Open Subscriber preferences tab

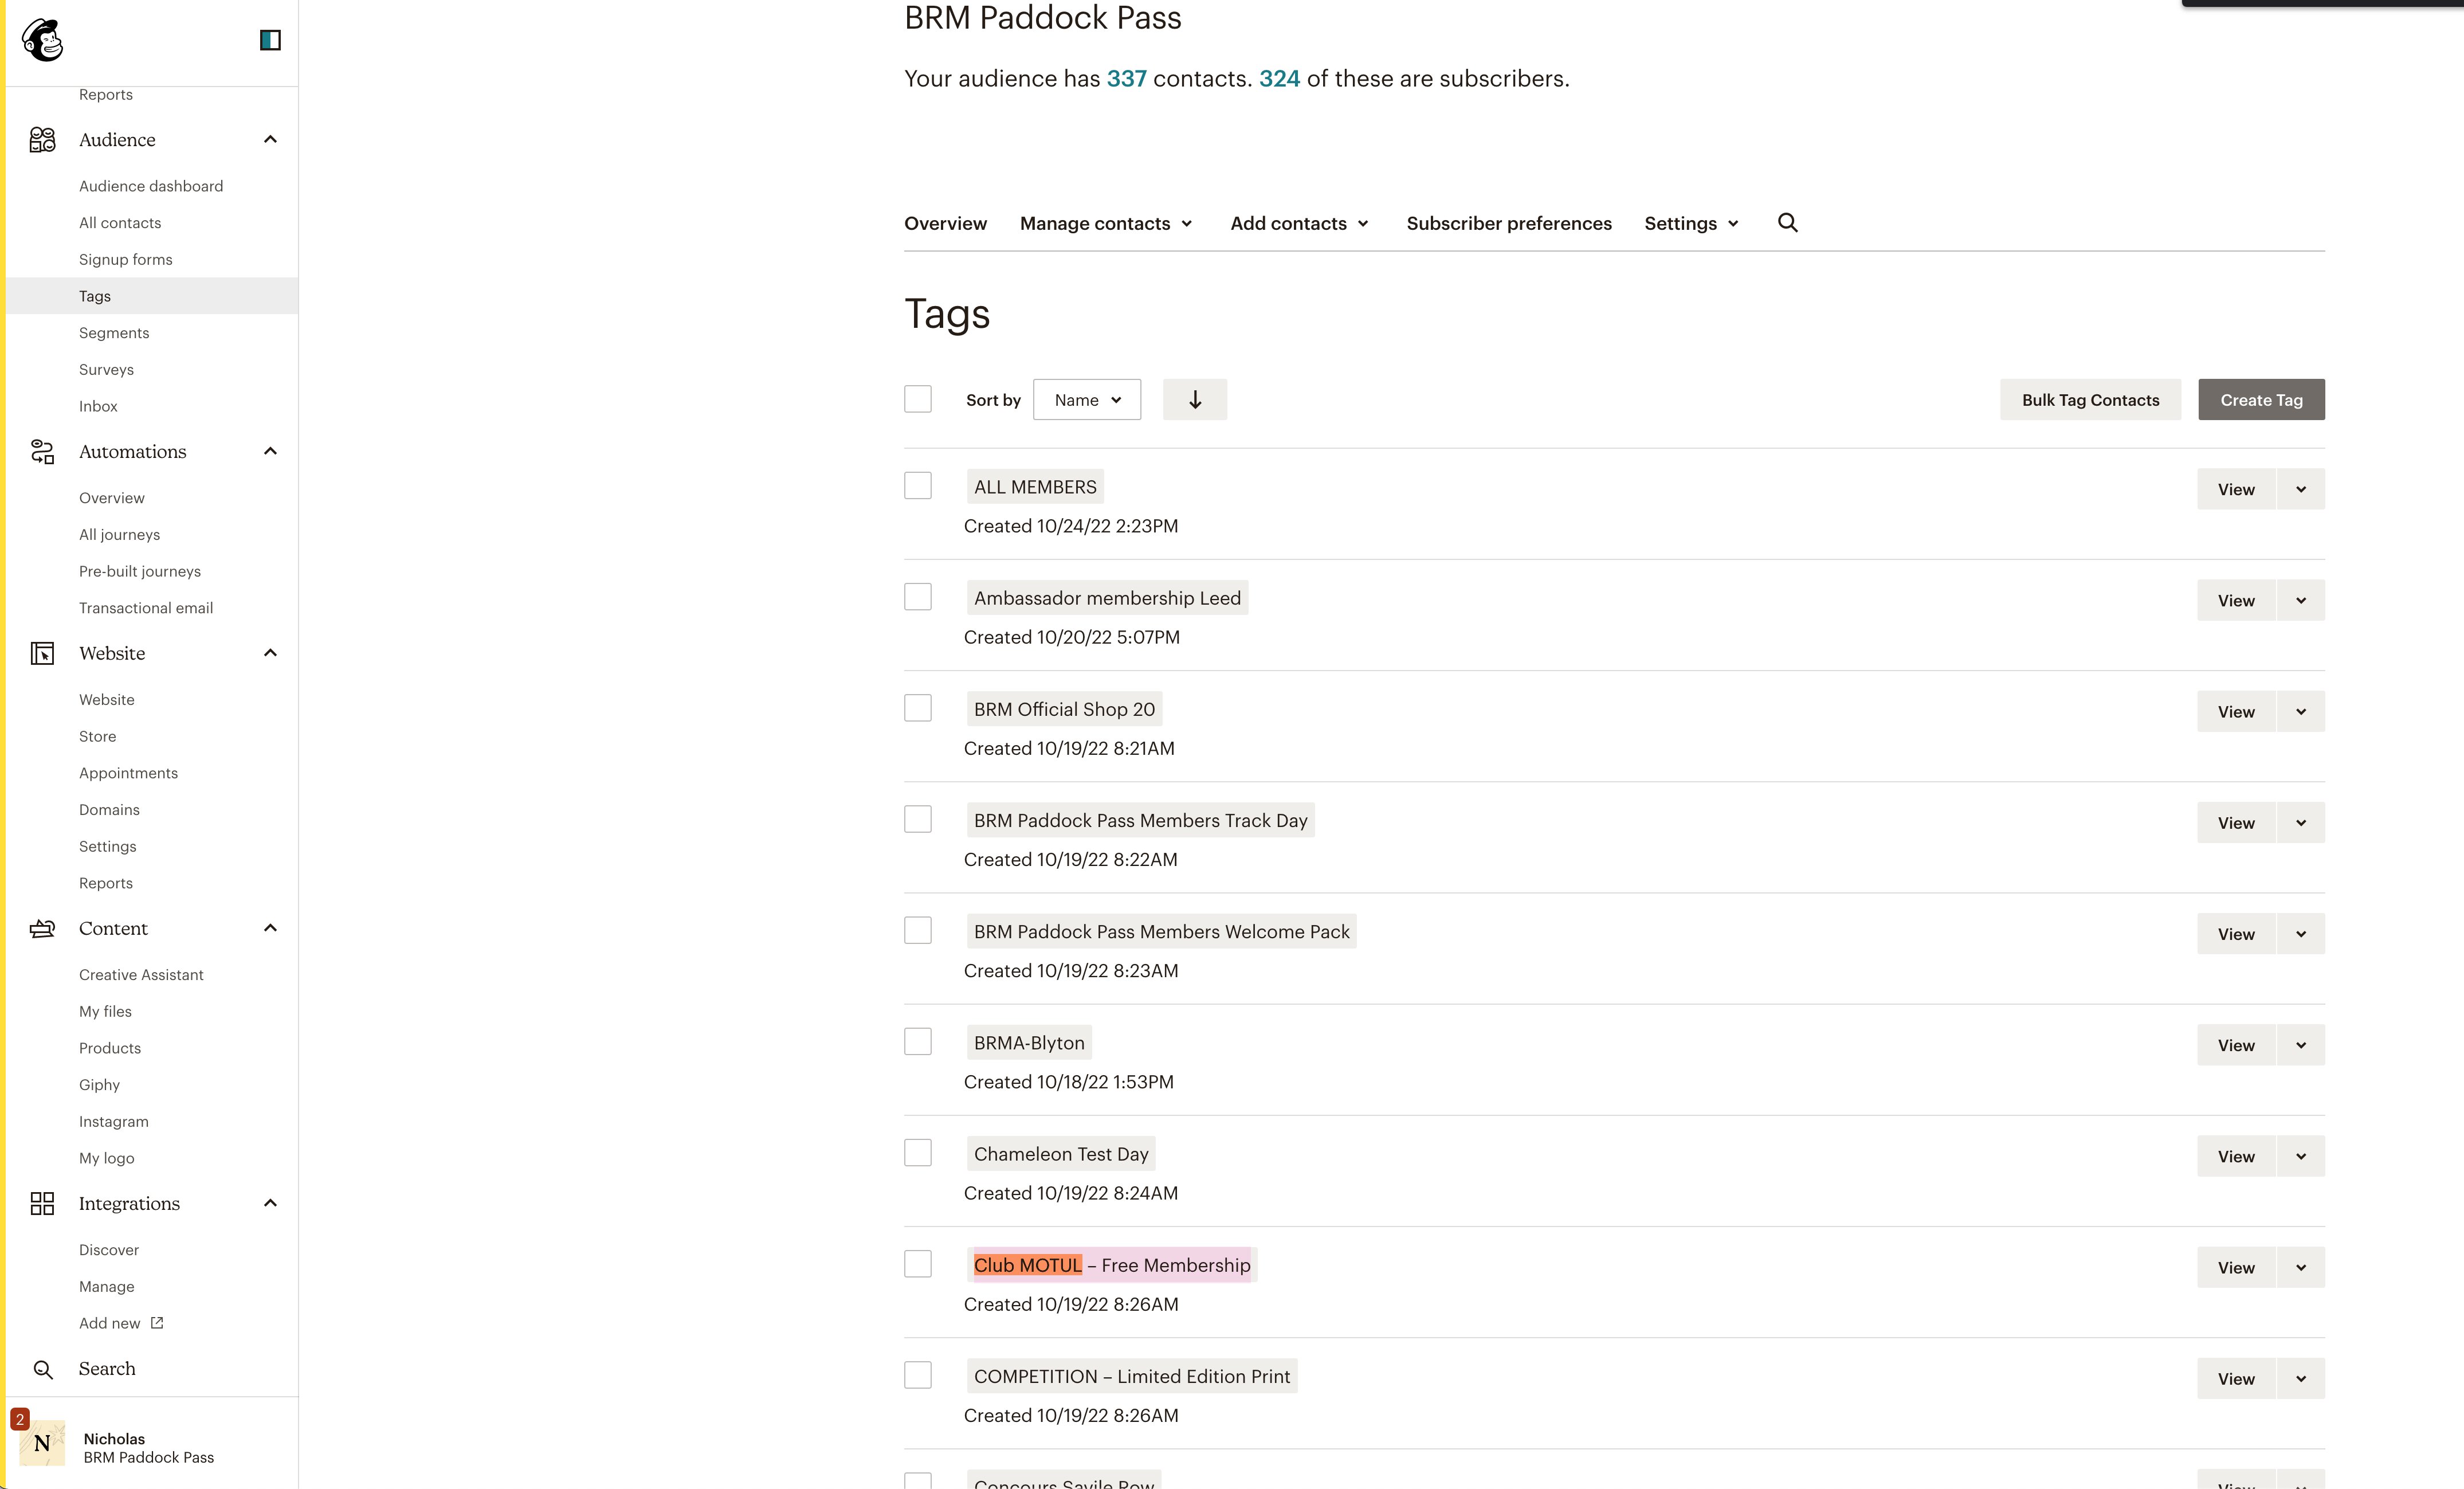tap(1509, 223)
